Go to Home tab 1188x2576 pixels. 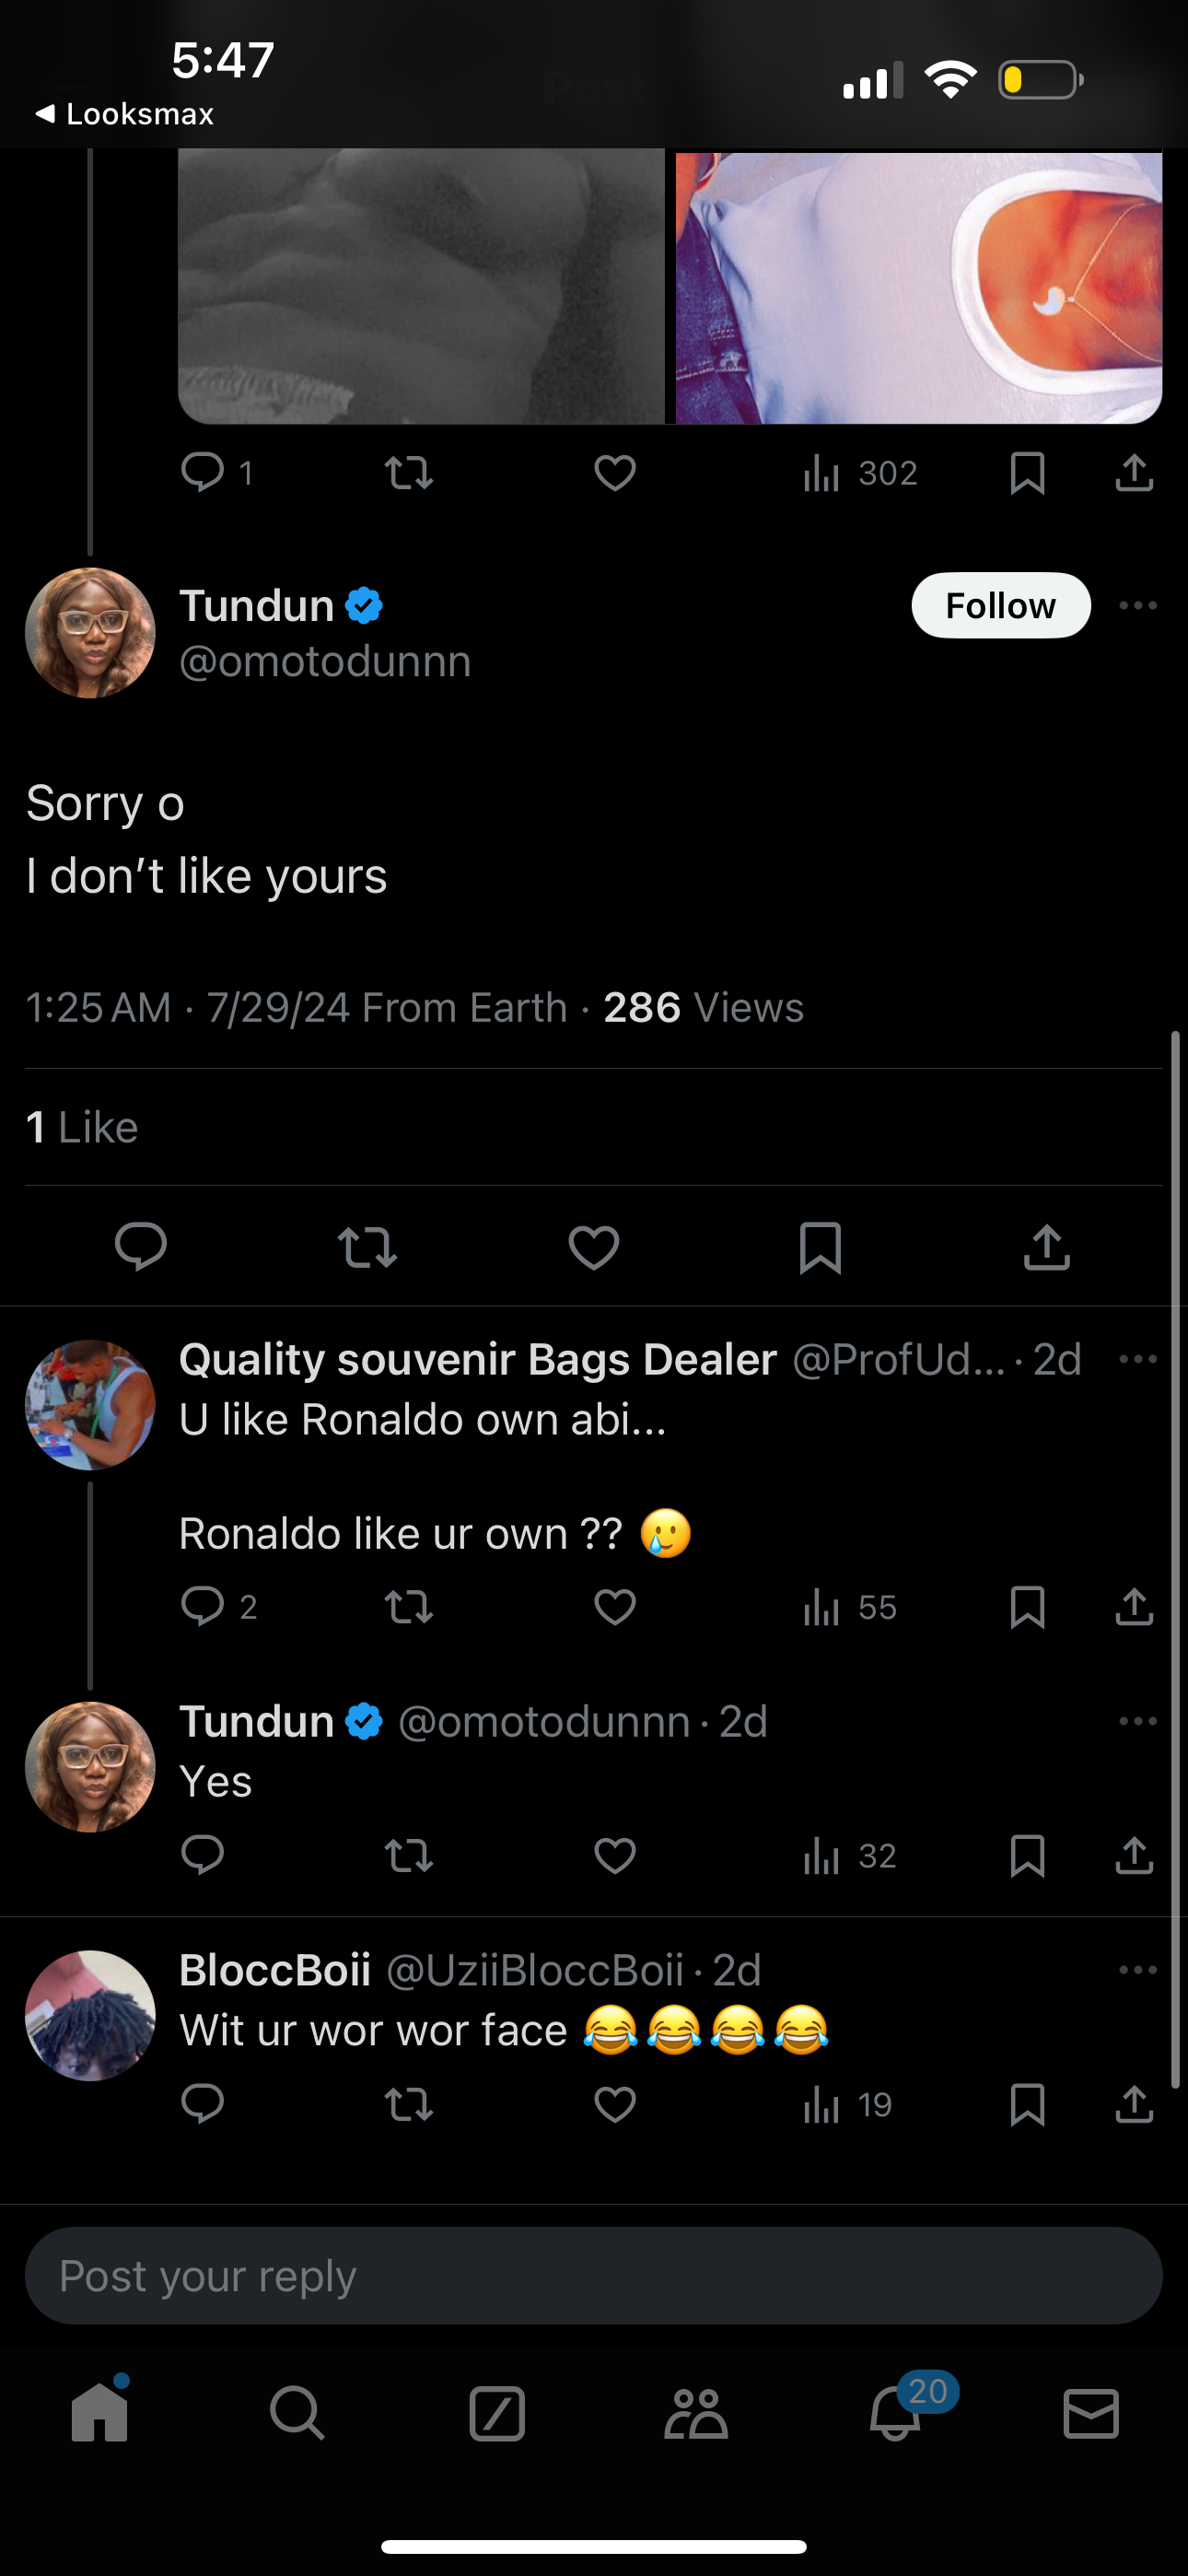pyautogui.click(x=100, y=2413)
